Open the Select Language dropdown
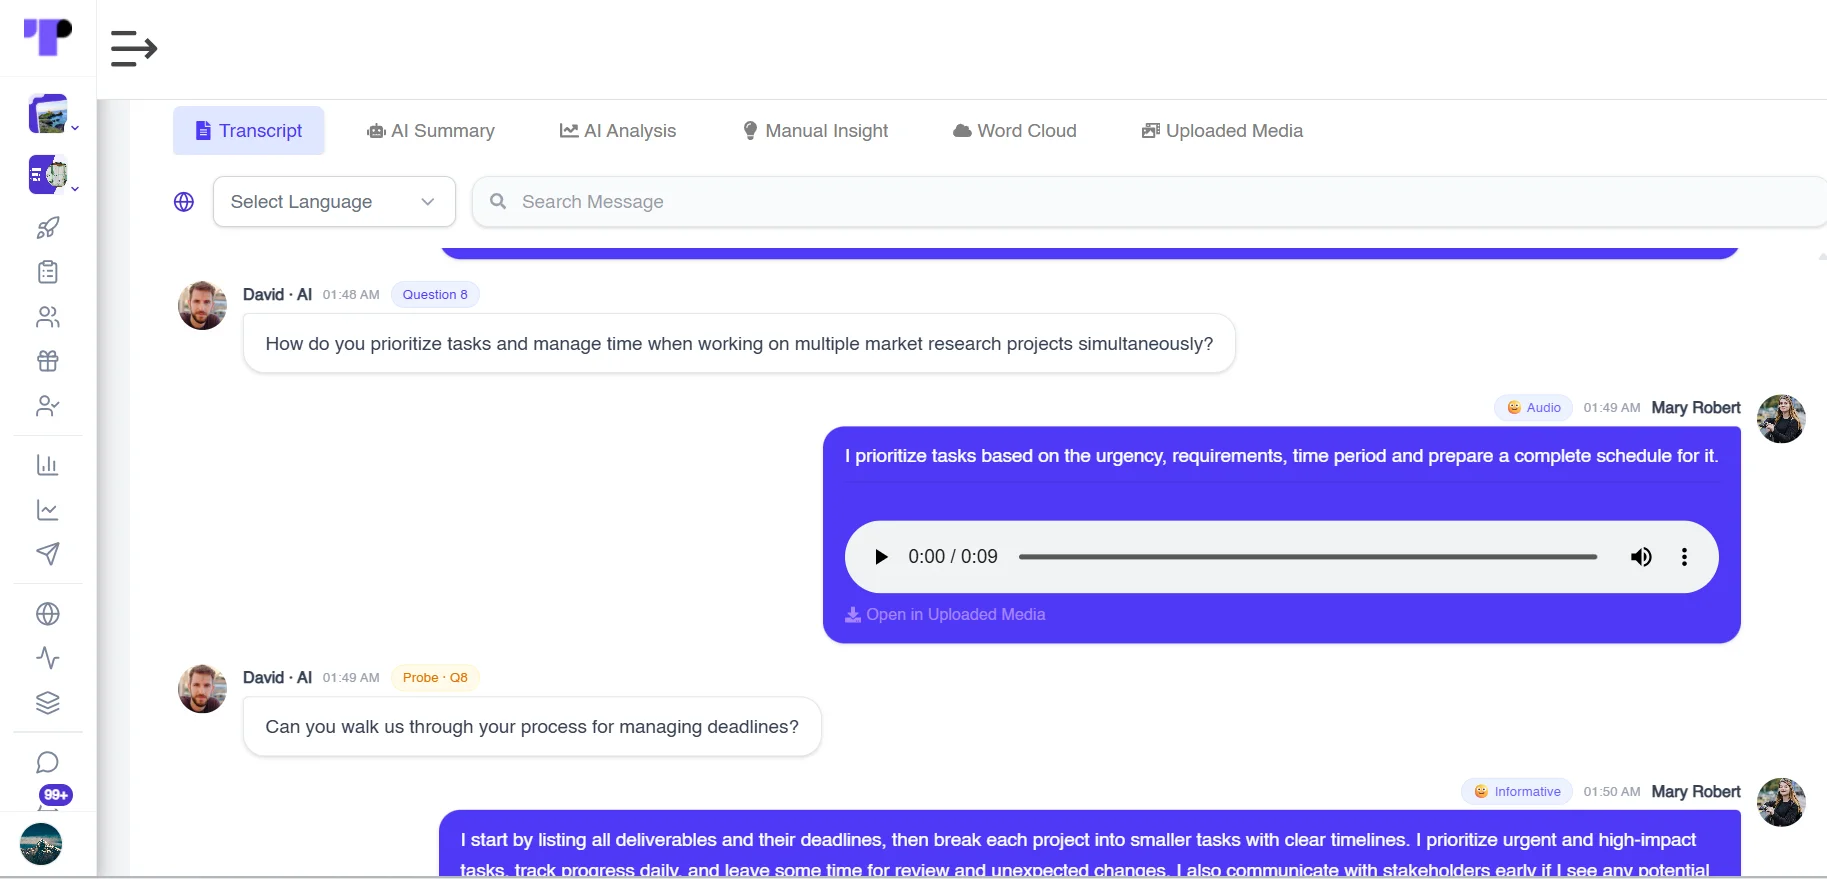 tap(334, 202)
